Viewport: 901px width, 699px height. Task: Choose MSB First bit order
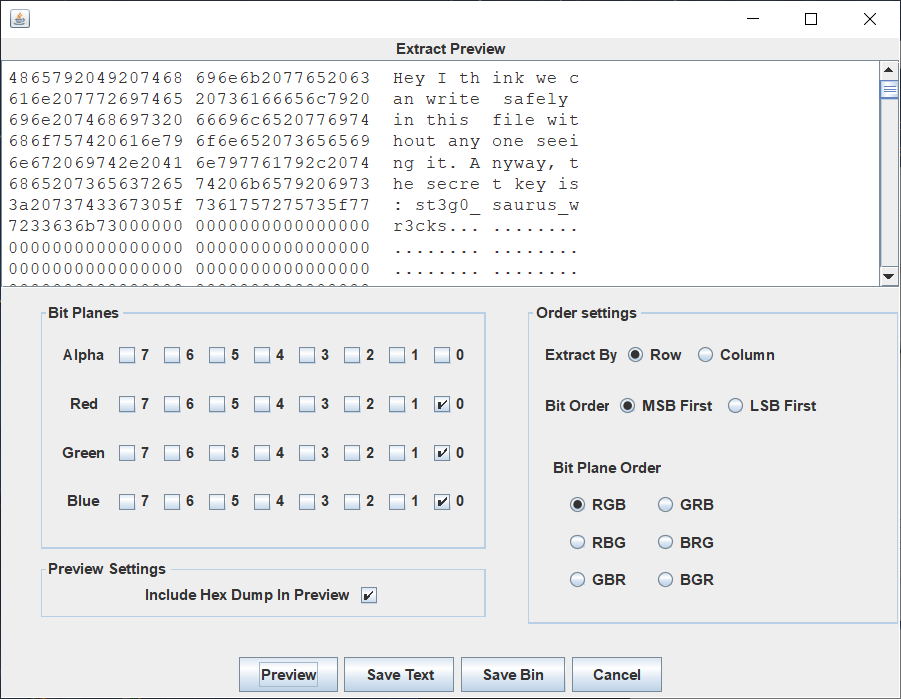click(x=627, y=406)
